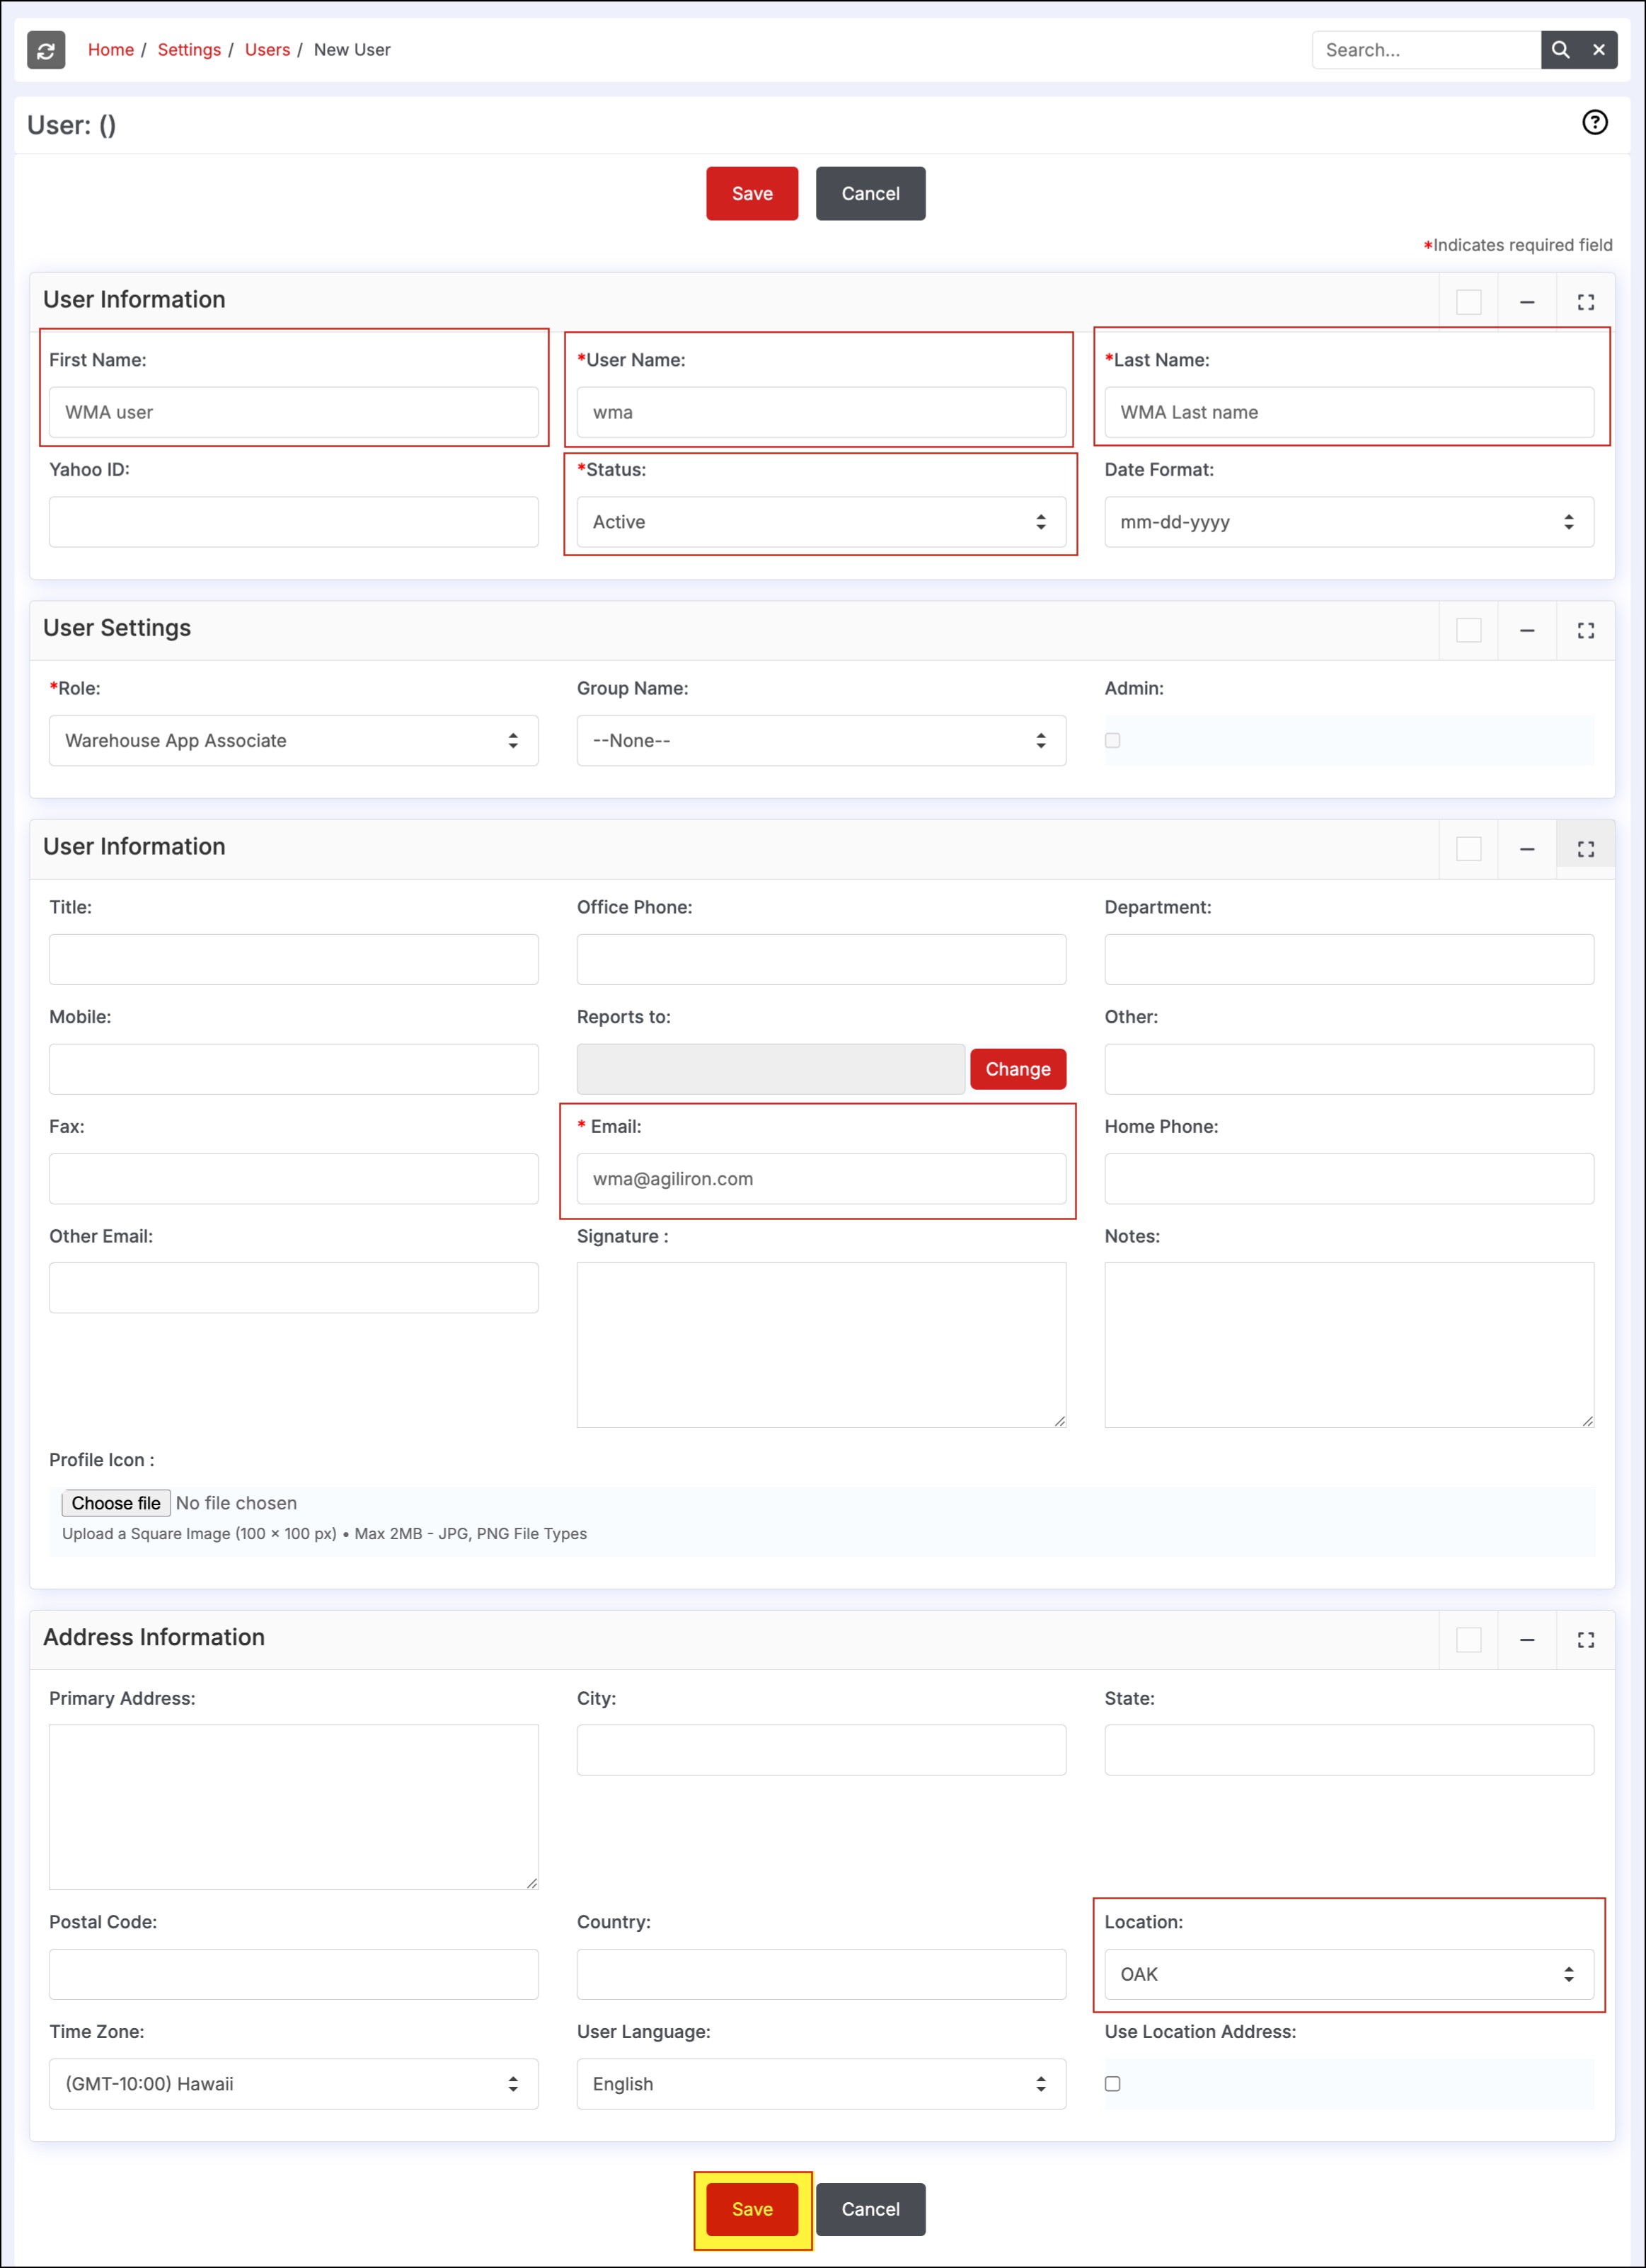Minimize the top User Information panel
The height and width of the screenshot is (2268, 1646).
(x=1527, y=302)
